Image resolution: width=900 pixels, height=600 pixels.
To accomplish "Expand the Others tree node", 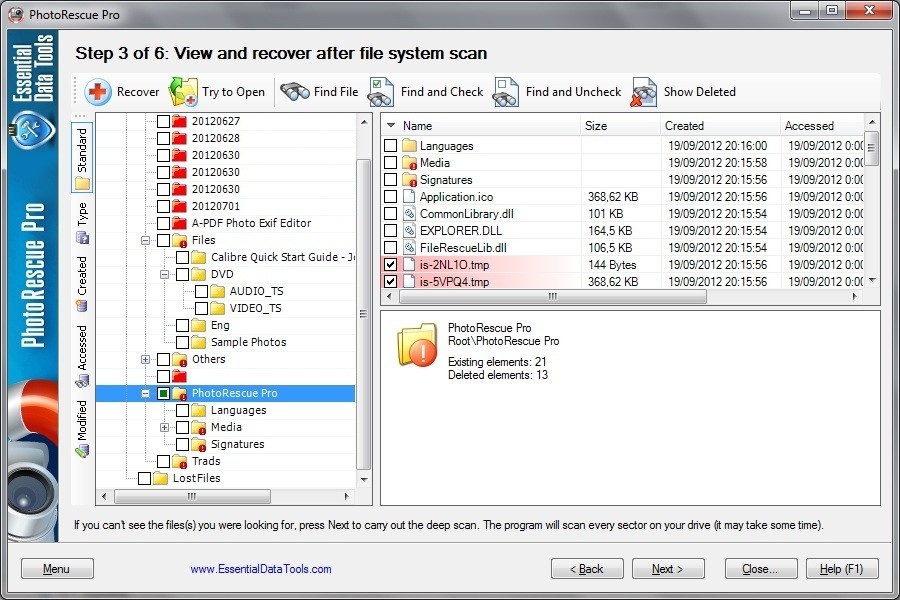I will (x=146, y=359).
